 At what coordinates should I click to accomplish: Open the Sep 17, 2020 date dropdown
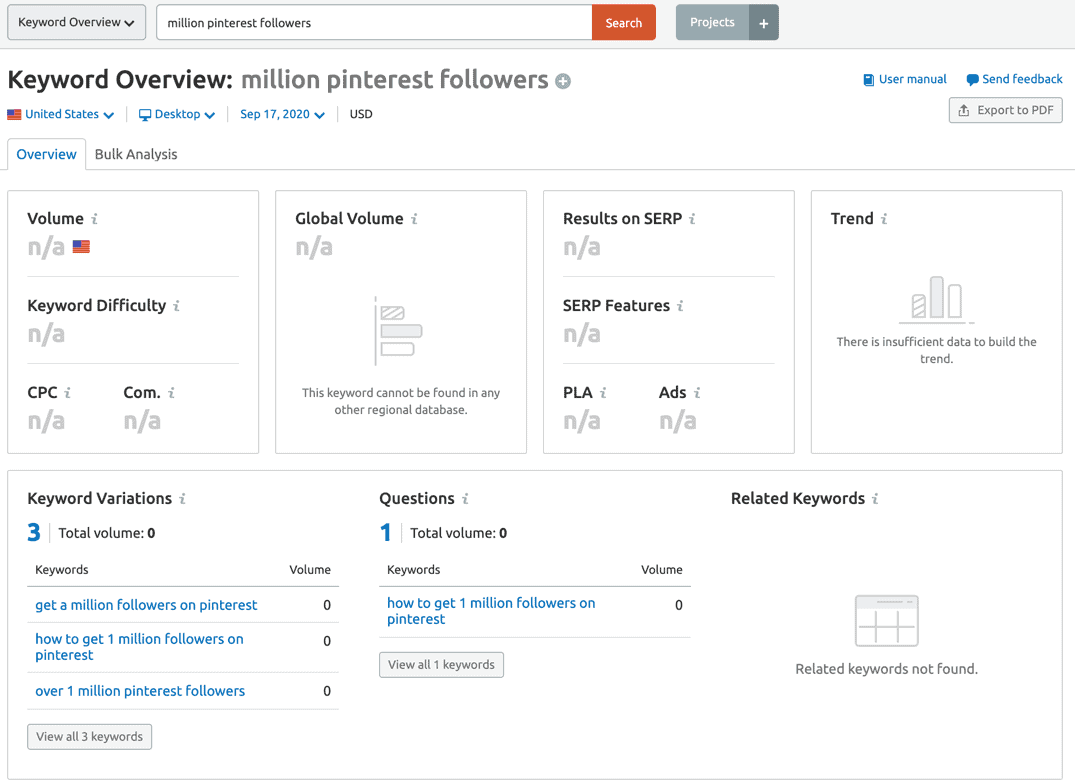pos(282,114)
